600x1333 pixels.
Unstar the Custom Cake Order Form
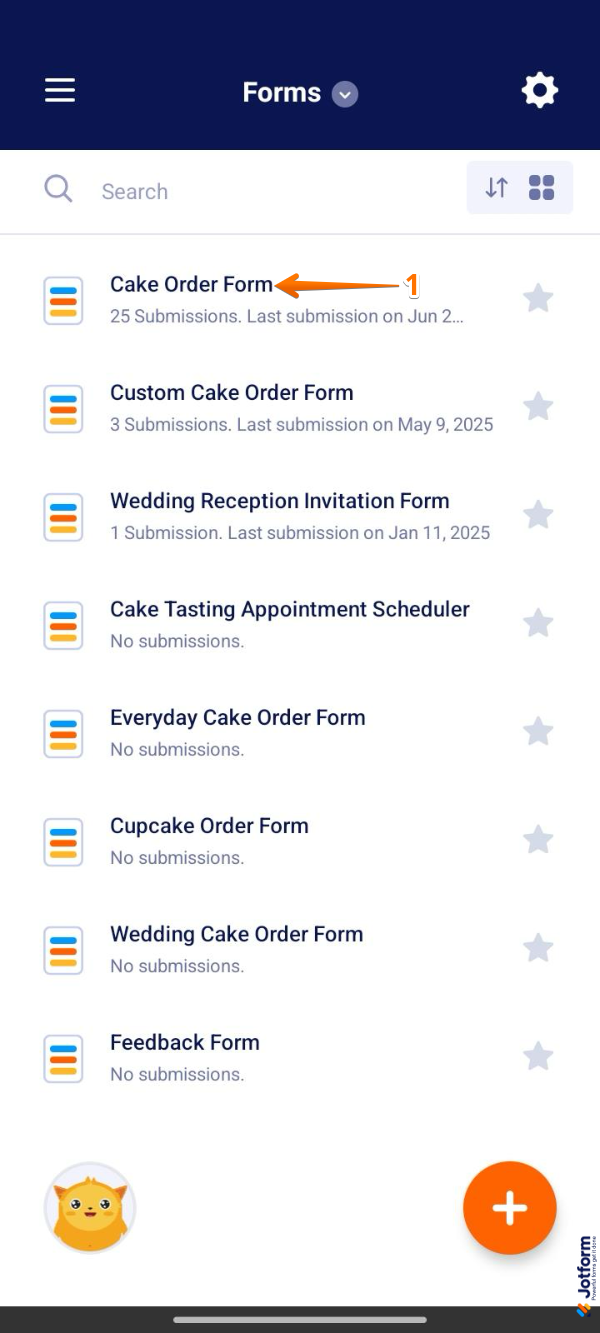tap(539, 406)
